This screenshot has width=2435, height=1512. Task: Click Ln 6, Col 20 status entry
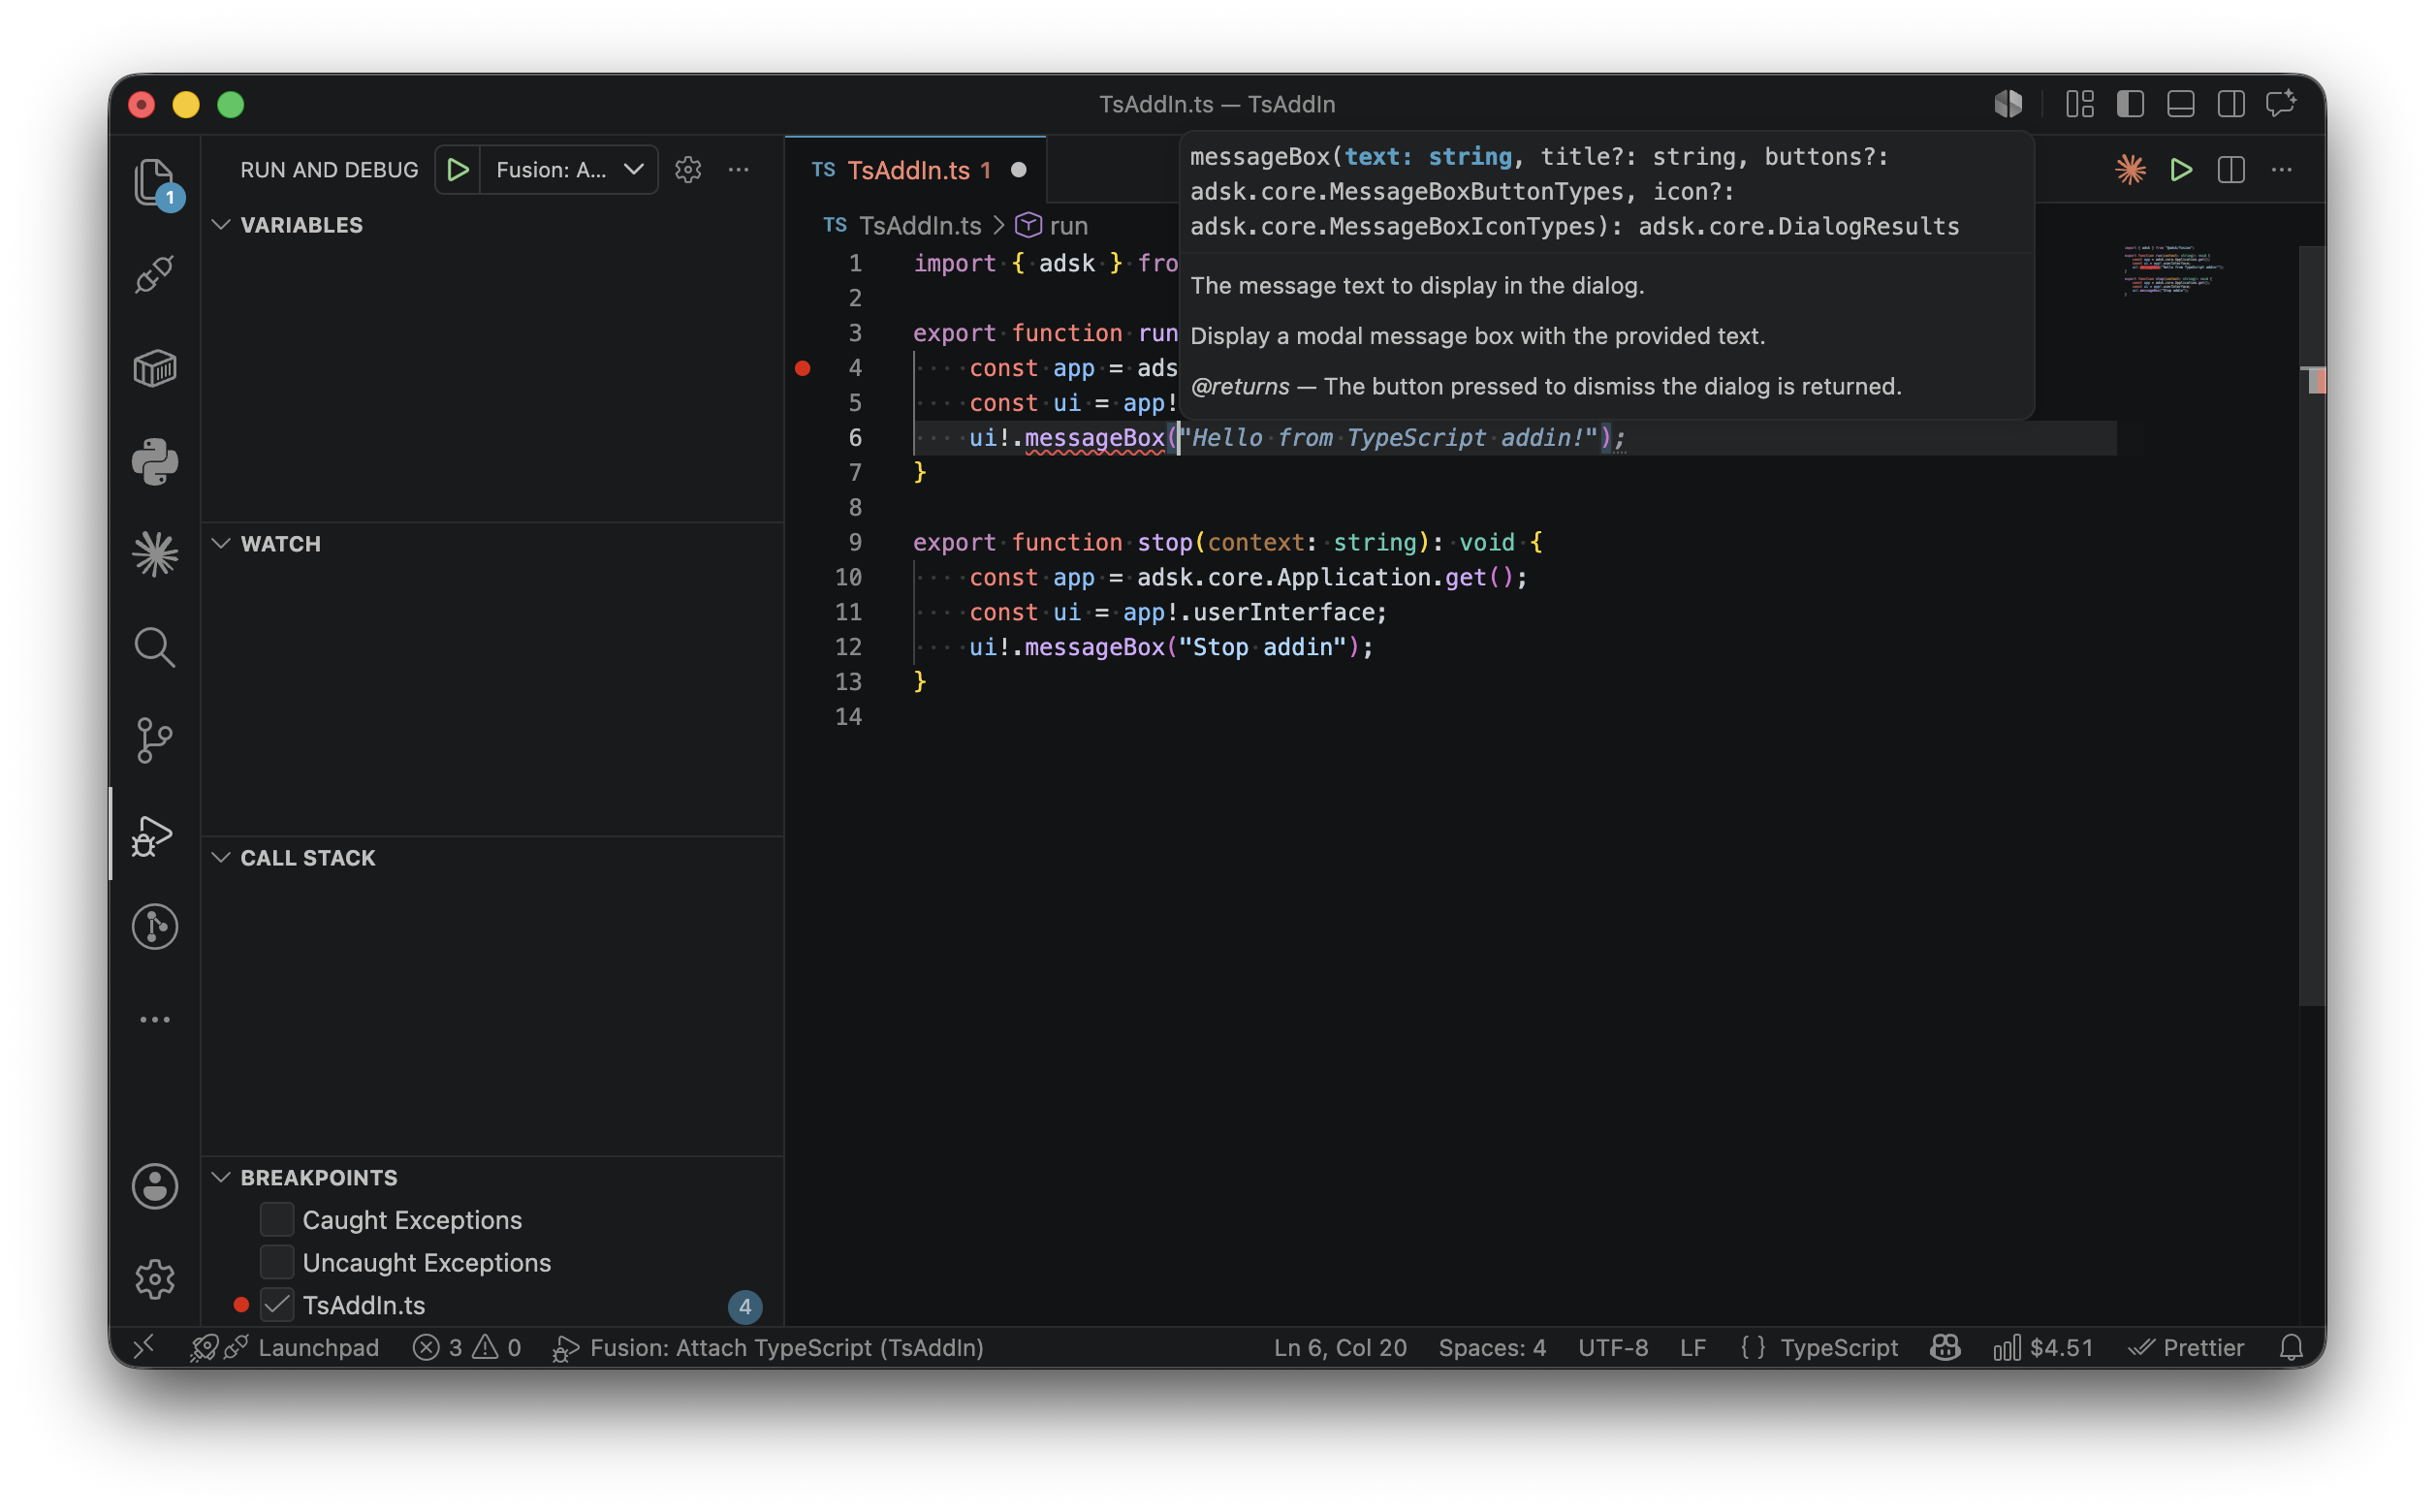[1339, 1347]
